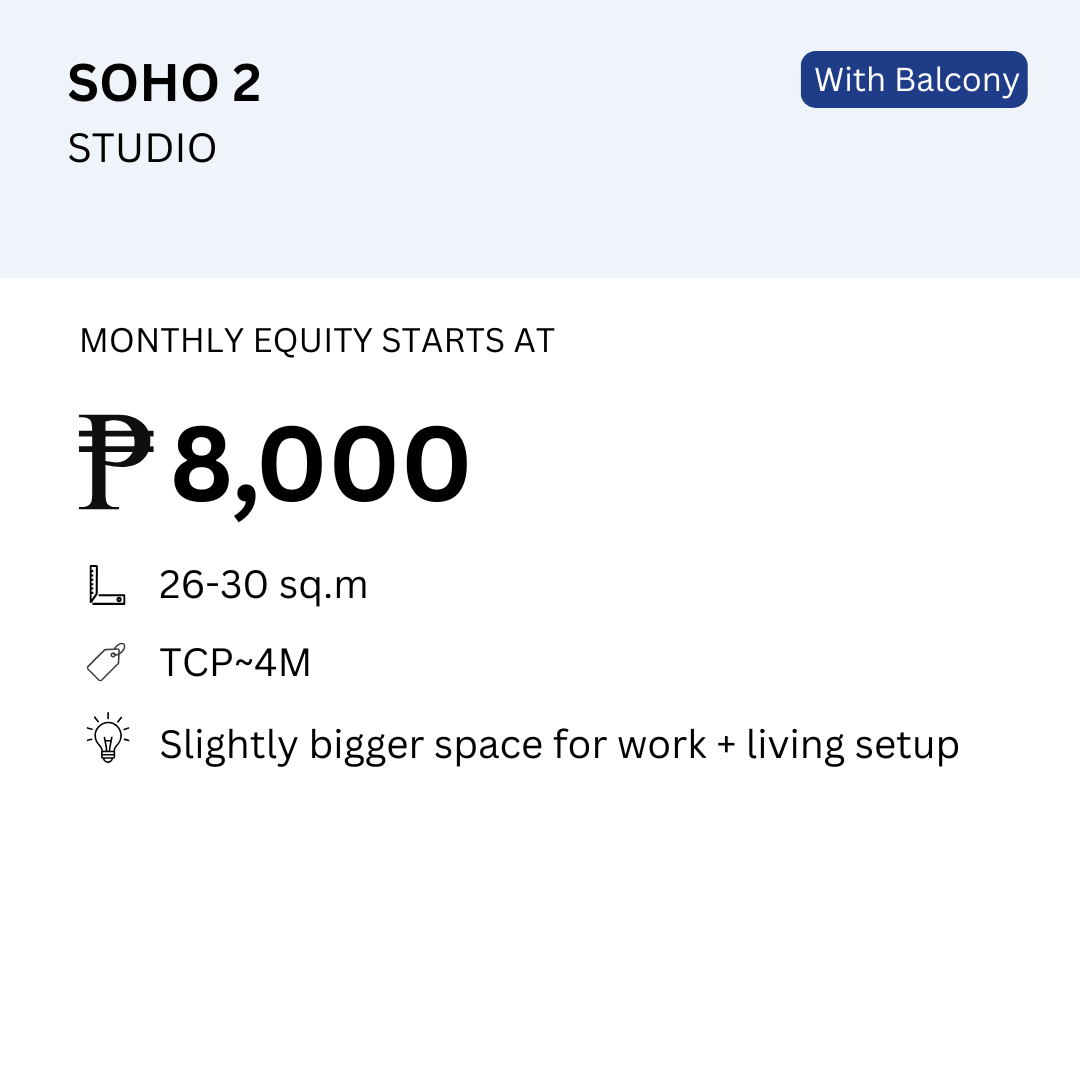The width and height of the screenshot is (1080, 1080).
Task: Click the words STARTS AT
Action: (x=468, y=341)
